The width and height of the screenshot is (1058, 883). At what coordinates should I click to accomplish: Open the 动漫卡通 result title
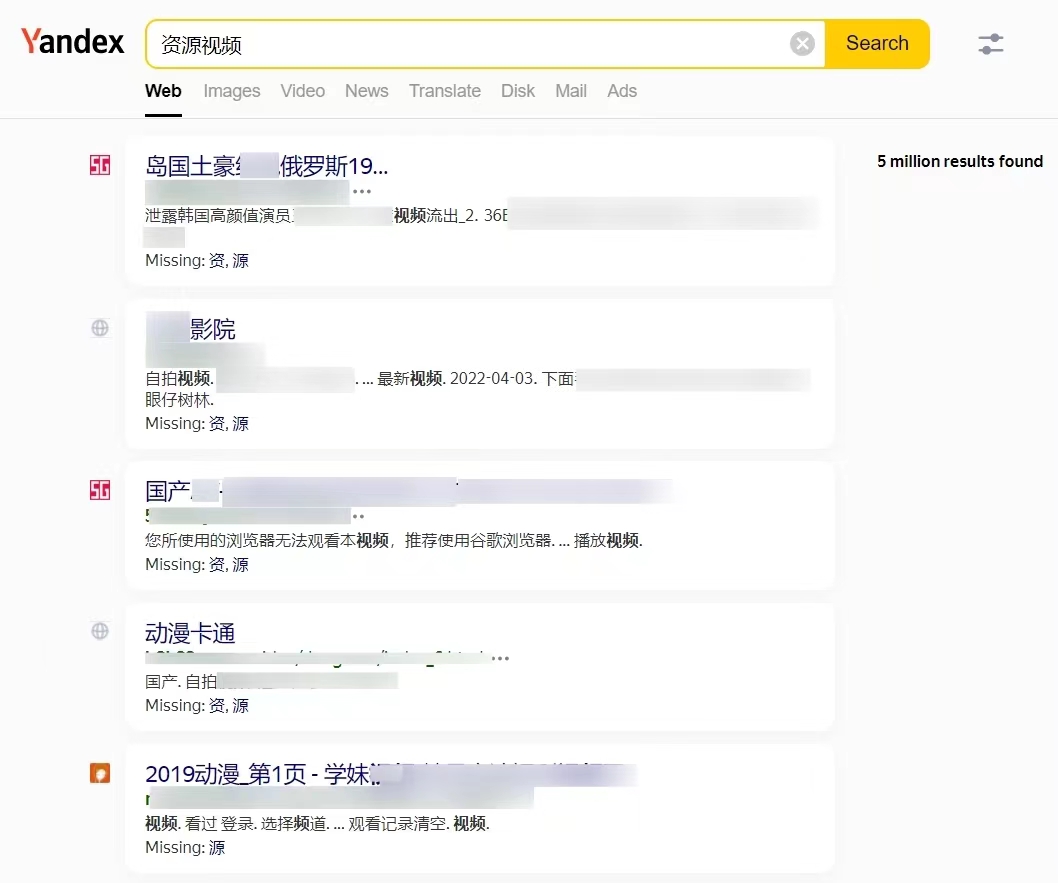pyautogui.click(x=190, y=633)
